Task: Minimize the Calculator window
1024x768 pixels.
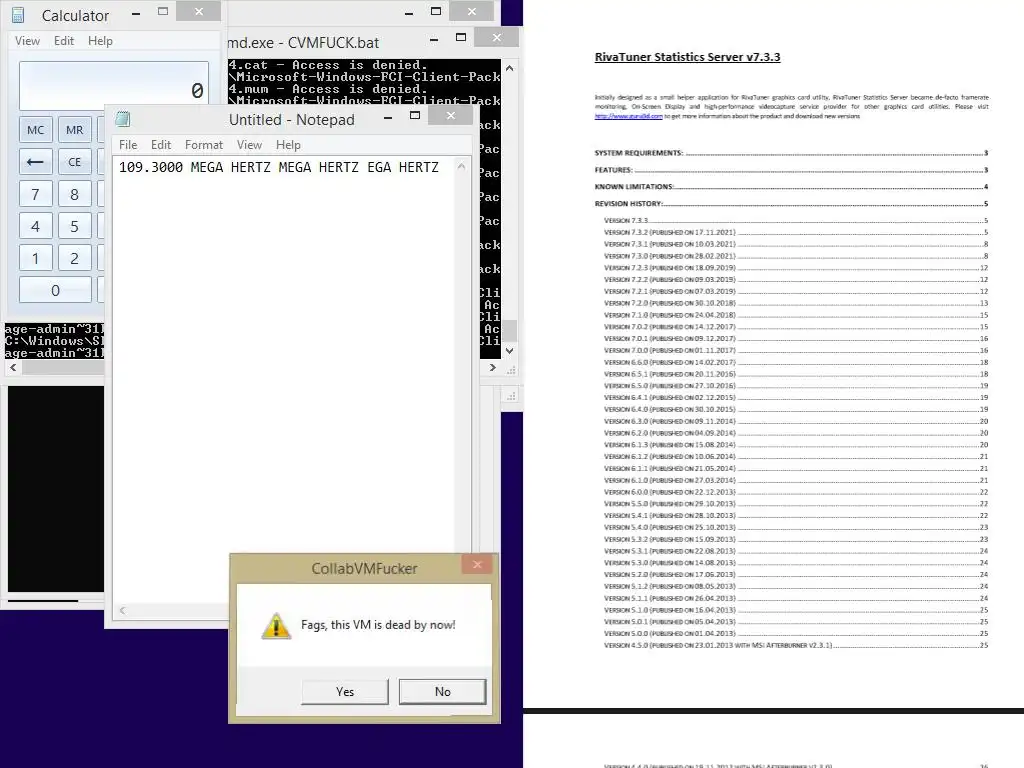Action: click(x=136, y=13)
